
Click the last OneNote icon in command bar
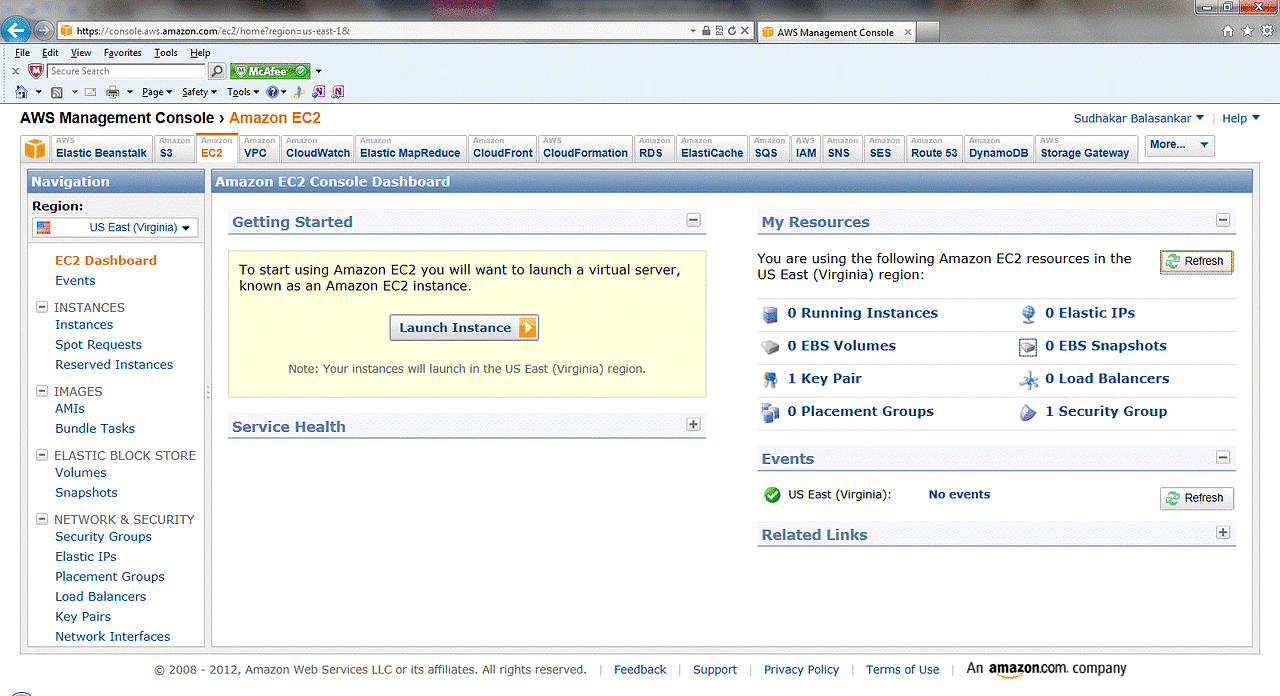(338, 92)
